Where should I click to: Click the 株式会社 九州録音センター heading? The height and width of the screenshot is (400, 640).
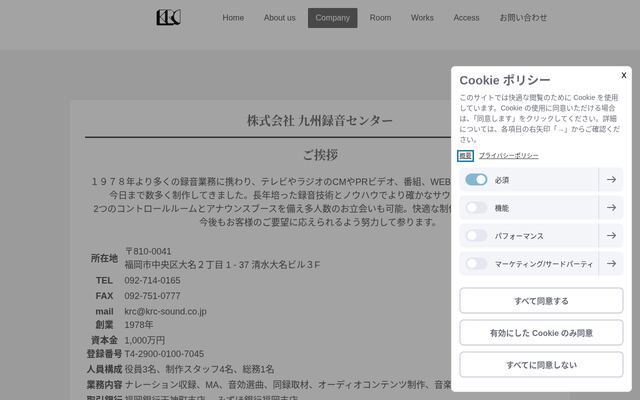[x=320, y=120]
